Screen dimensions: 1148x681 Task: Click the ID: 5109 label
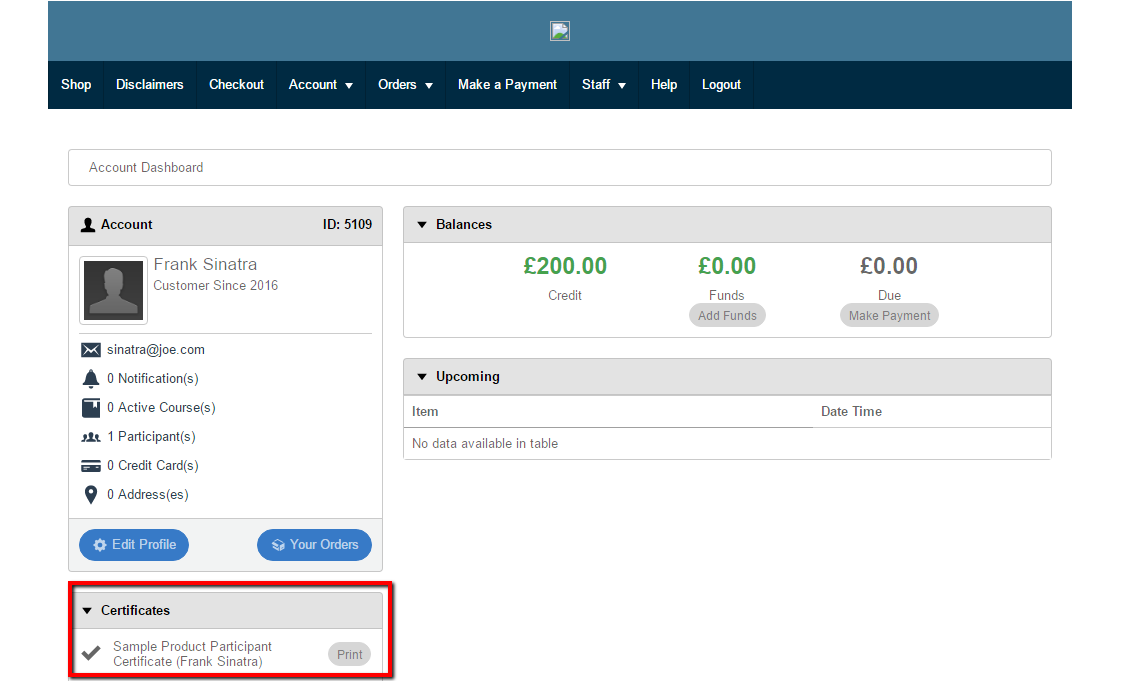click(348, 225)
